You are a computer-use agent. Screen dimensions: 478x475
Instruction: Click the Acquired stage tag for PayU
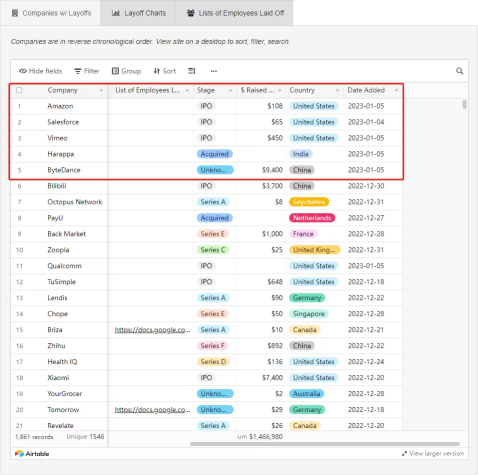(215, 218)
